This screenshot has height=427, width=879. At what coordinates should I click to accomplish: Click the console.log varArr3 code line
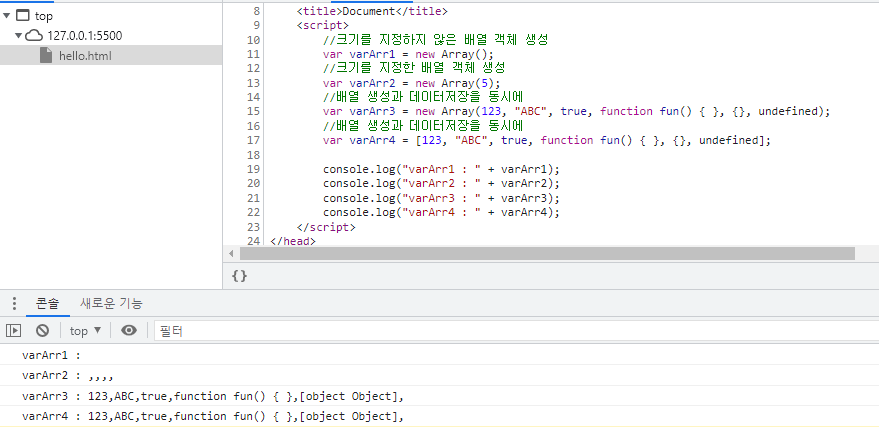pos(442,198)
